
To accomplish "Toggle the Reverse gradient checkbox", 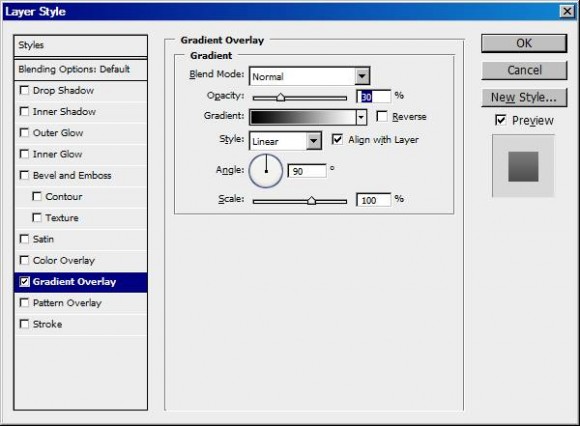I will click(x=382, y=116).
